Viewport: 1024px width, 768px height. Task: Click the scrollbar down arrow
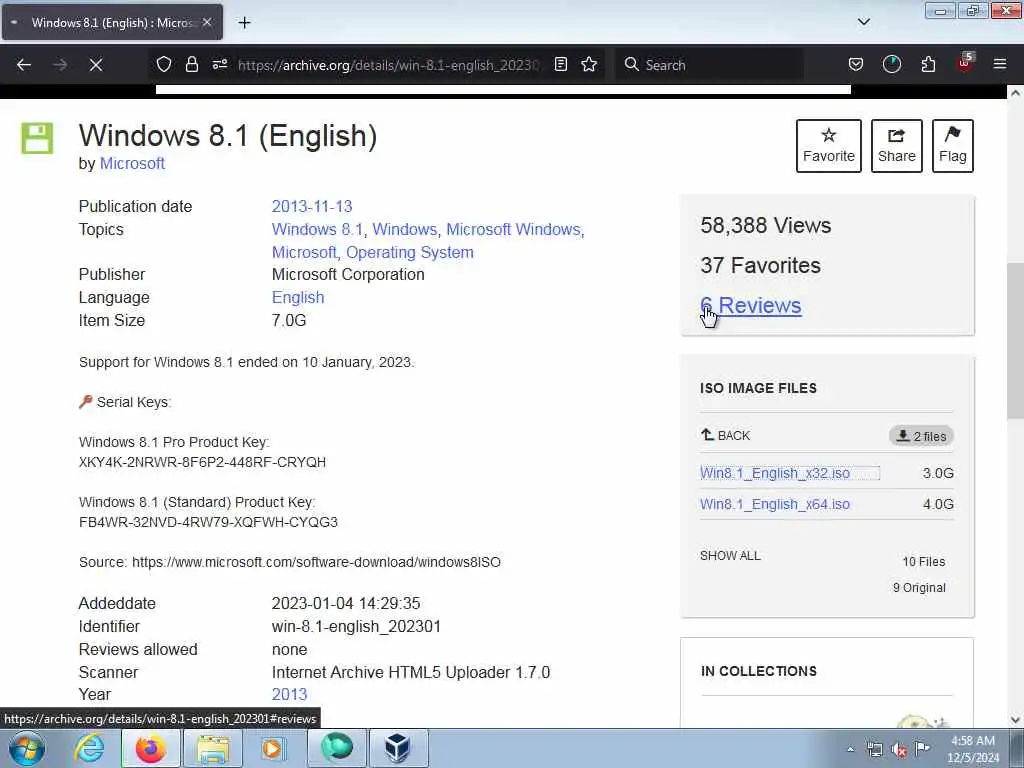click(x=1015, y=720)
